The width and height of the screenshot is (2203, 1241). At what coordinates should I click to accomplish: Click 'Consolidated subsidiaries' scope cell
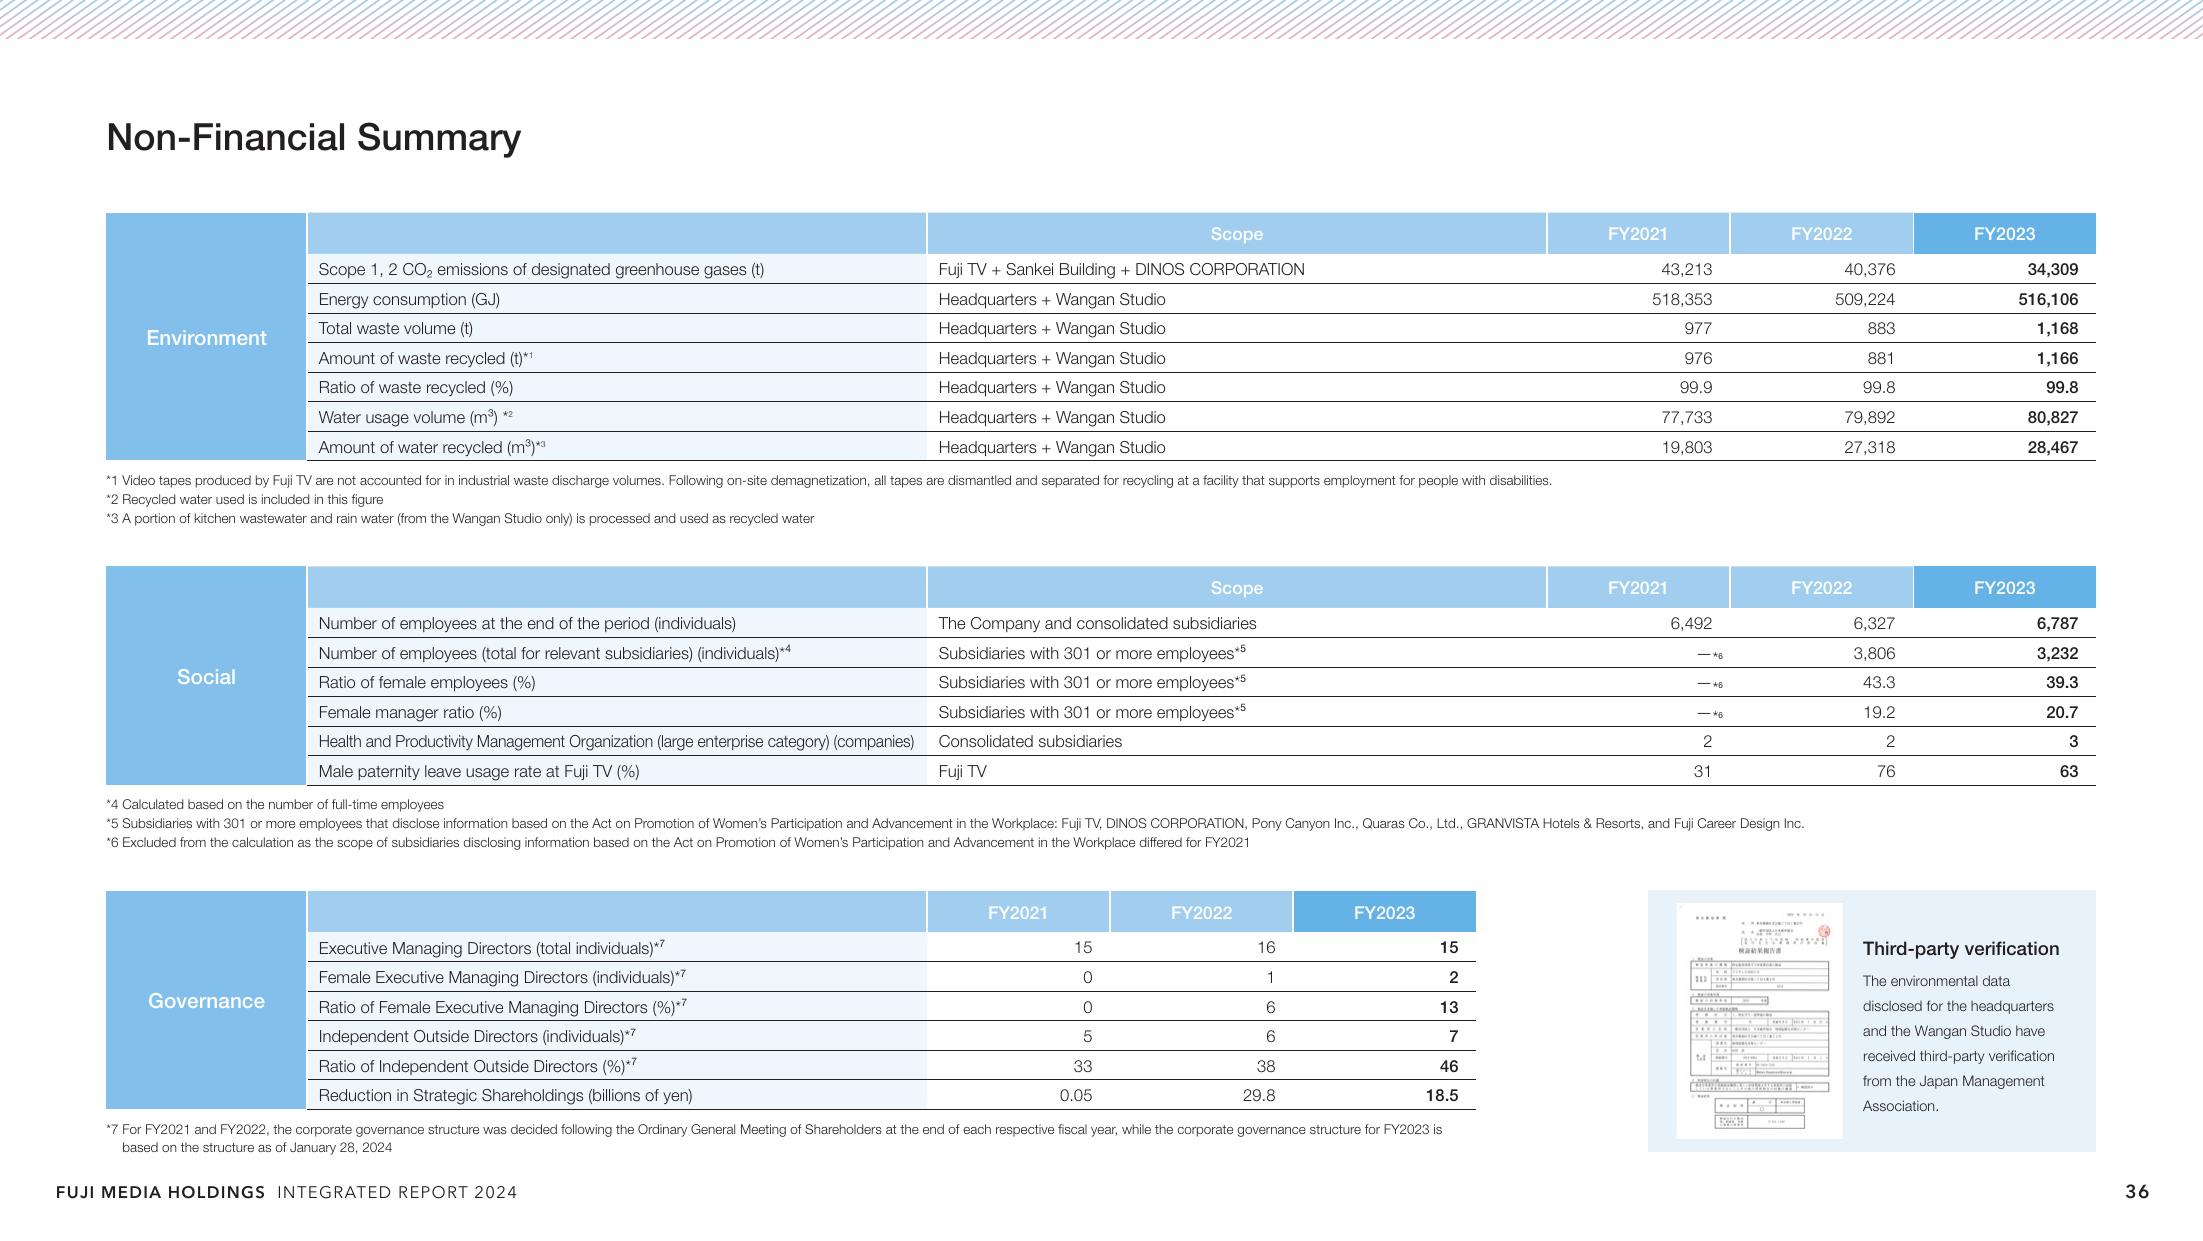tap(1030, 741)
